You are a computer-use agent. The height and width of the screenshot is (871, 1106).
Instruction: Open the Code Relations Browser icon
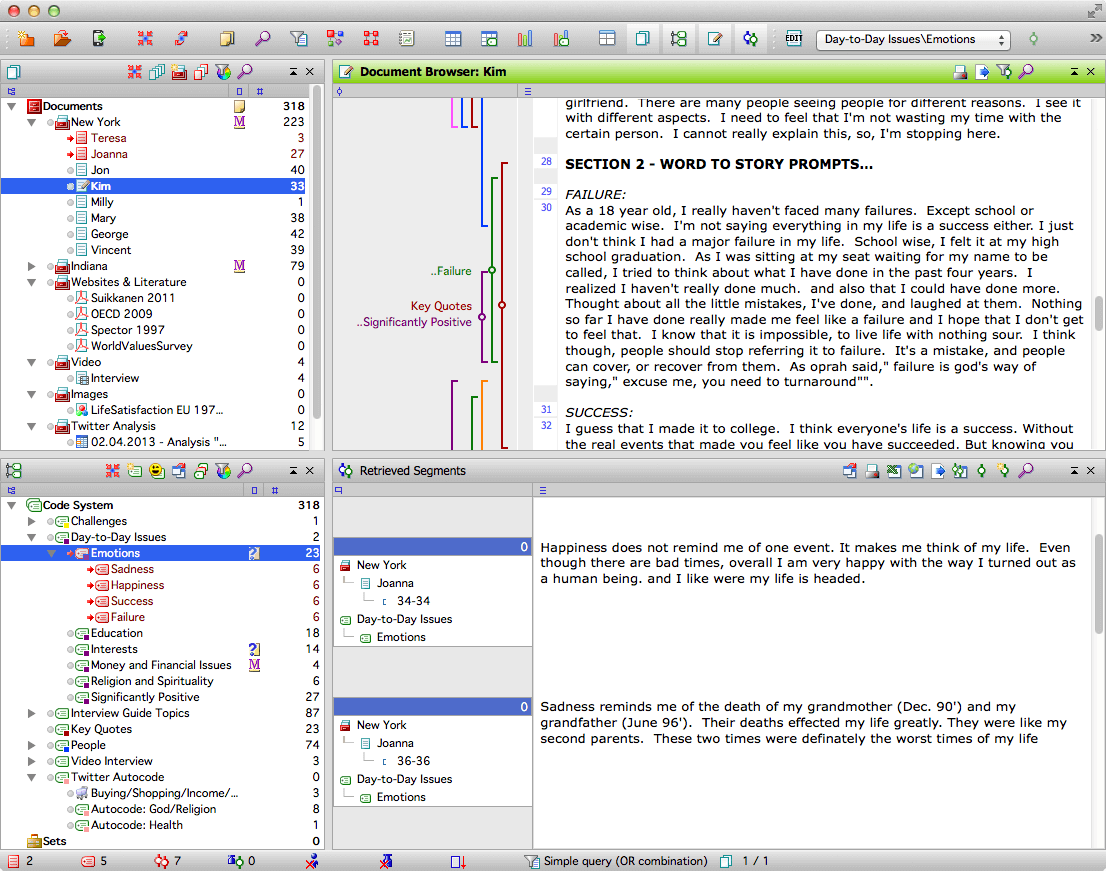coord(371,39)
